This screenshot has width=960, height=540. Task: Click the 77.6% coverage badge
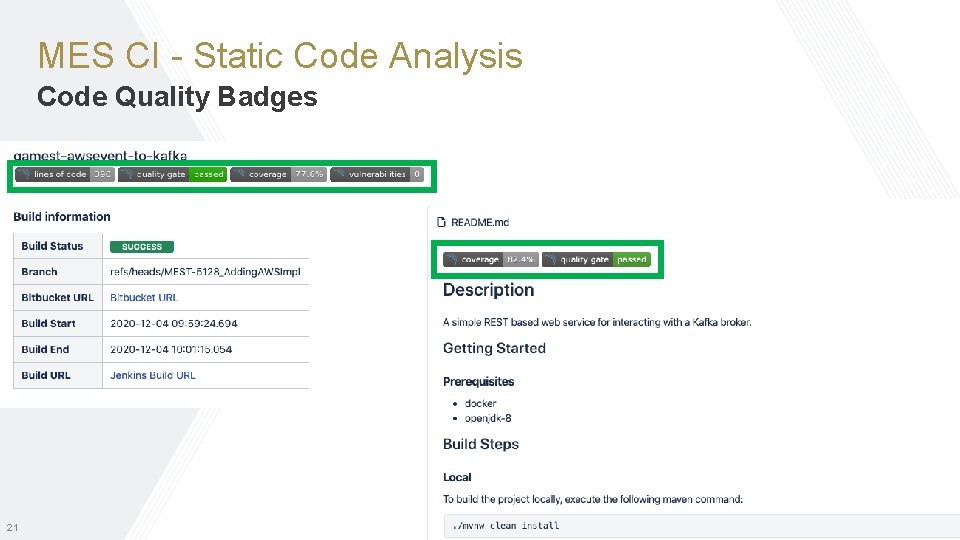coord(278,174)
